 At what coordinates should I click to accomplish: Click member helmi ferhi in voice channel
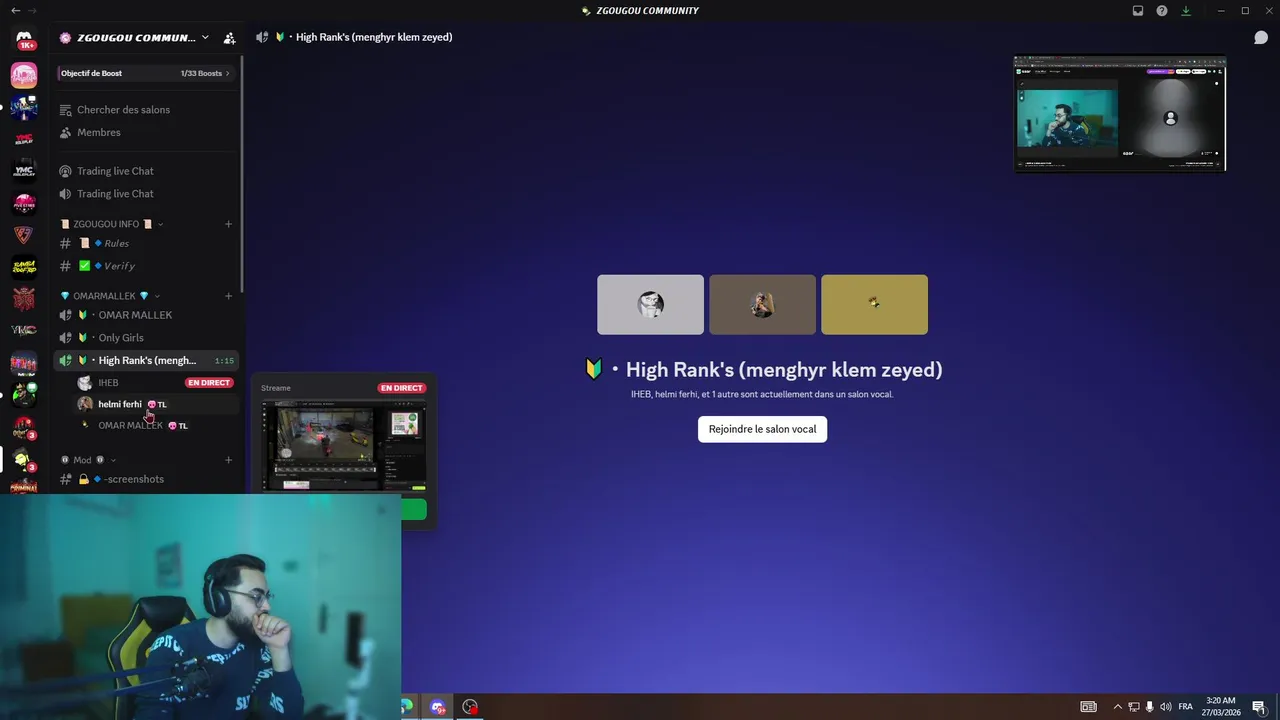(156, 404)
